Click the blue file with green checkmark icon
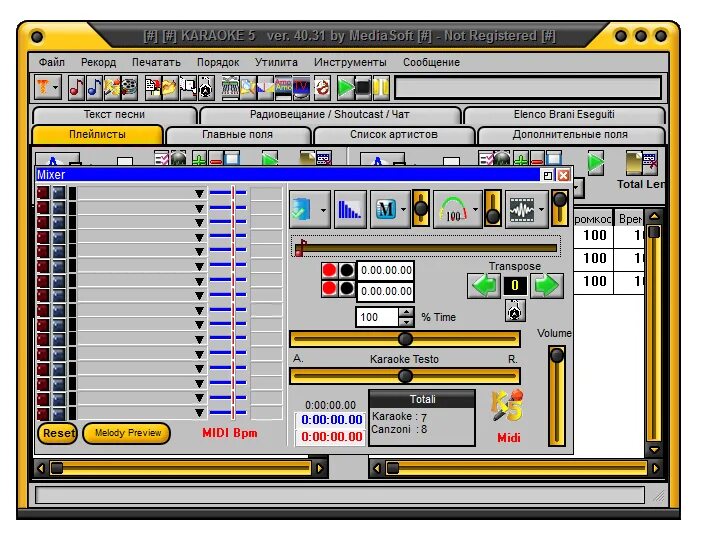 [x=301, y=209]
